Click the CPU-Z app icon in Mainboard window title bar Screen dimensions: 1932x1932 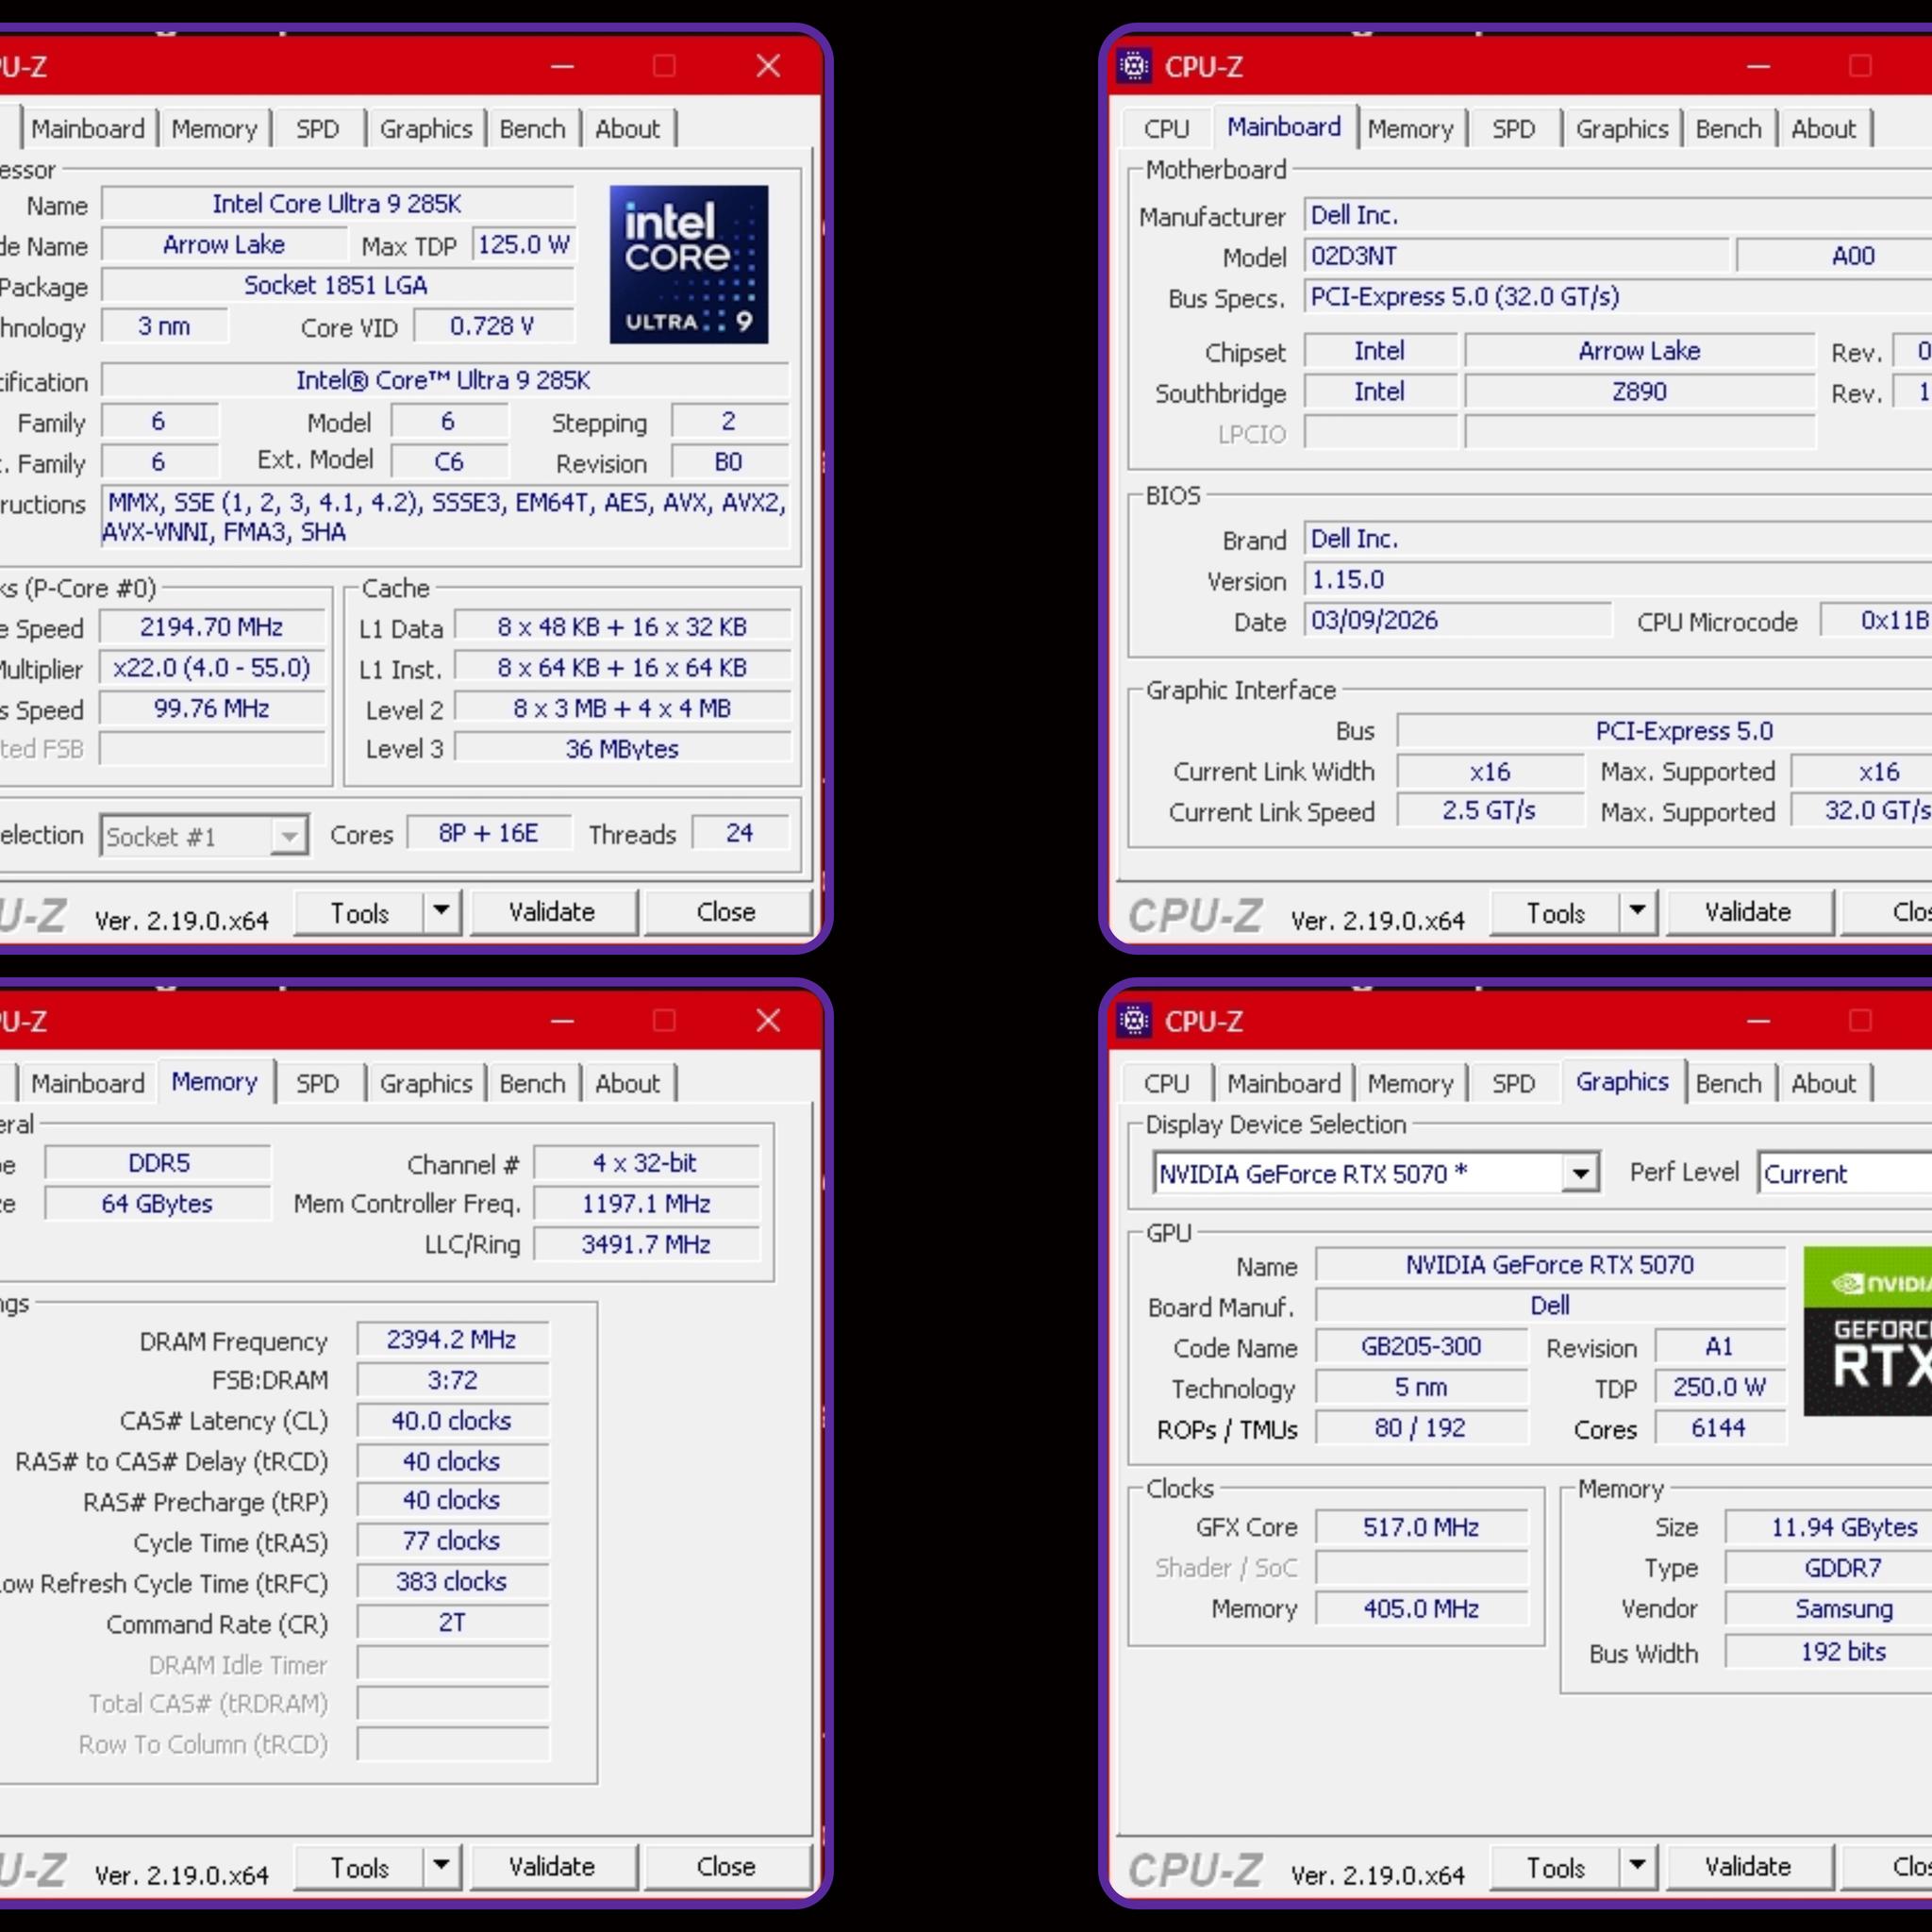[1134, 66]
